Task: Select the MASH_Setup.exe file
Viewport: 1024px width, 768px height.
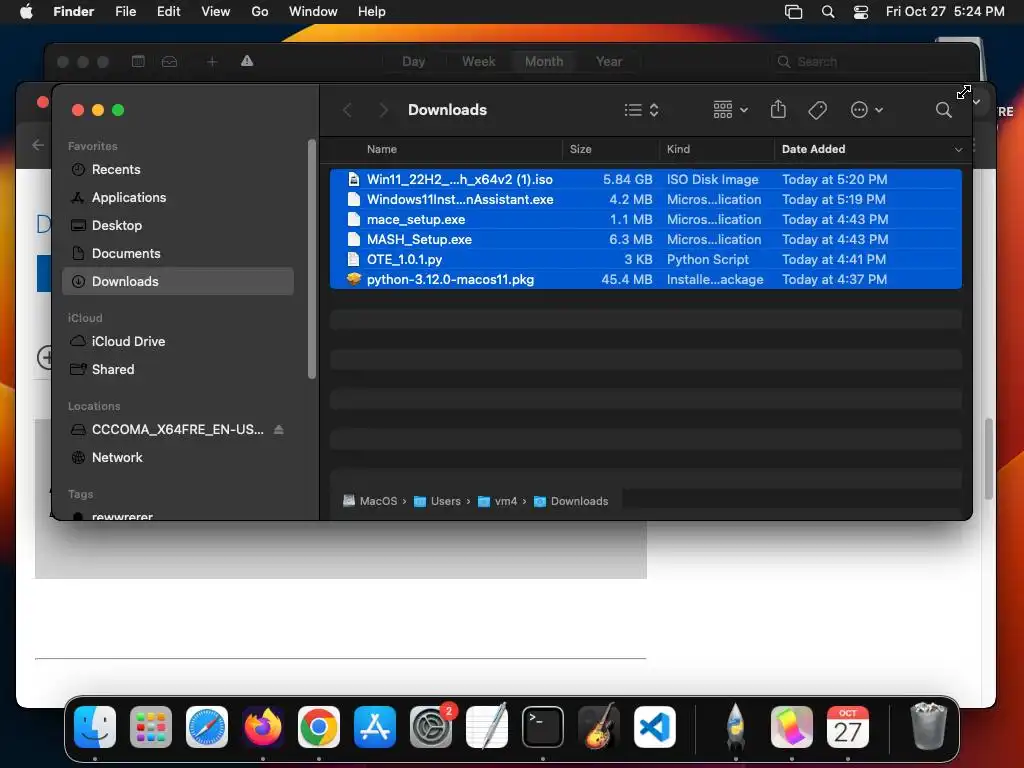Action: tap(646, 239)
